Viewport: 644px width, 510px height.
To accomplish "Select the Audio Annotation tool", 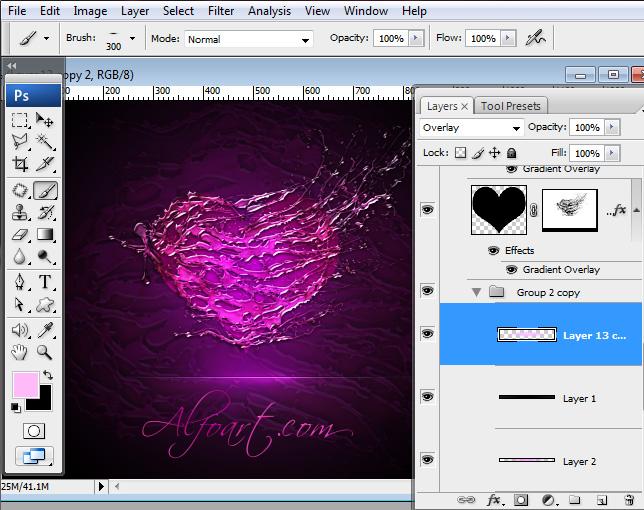I will (20, 330).
